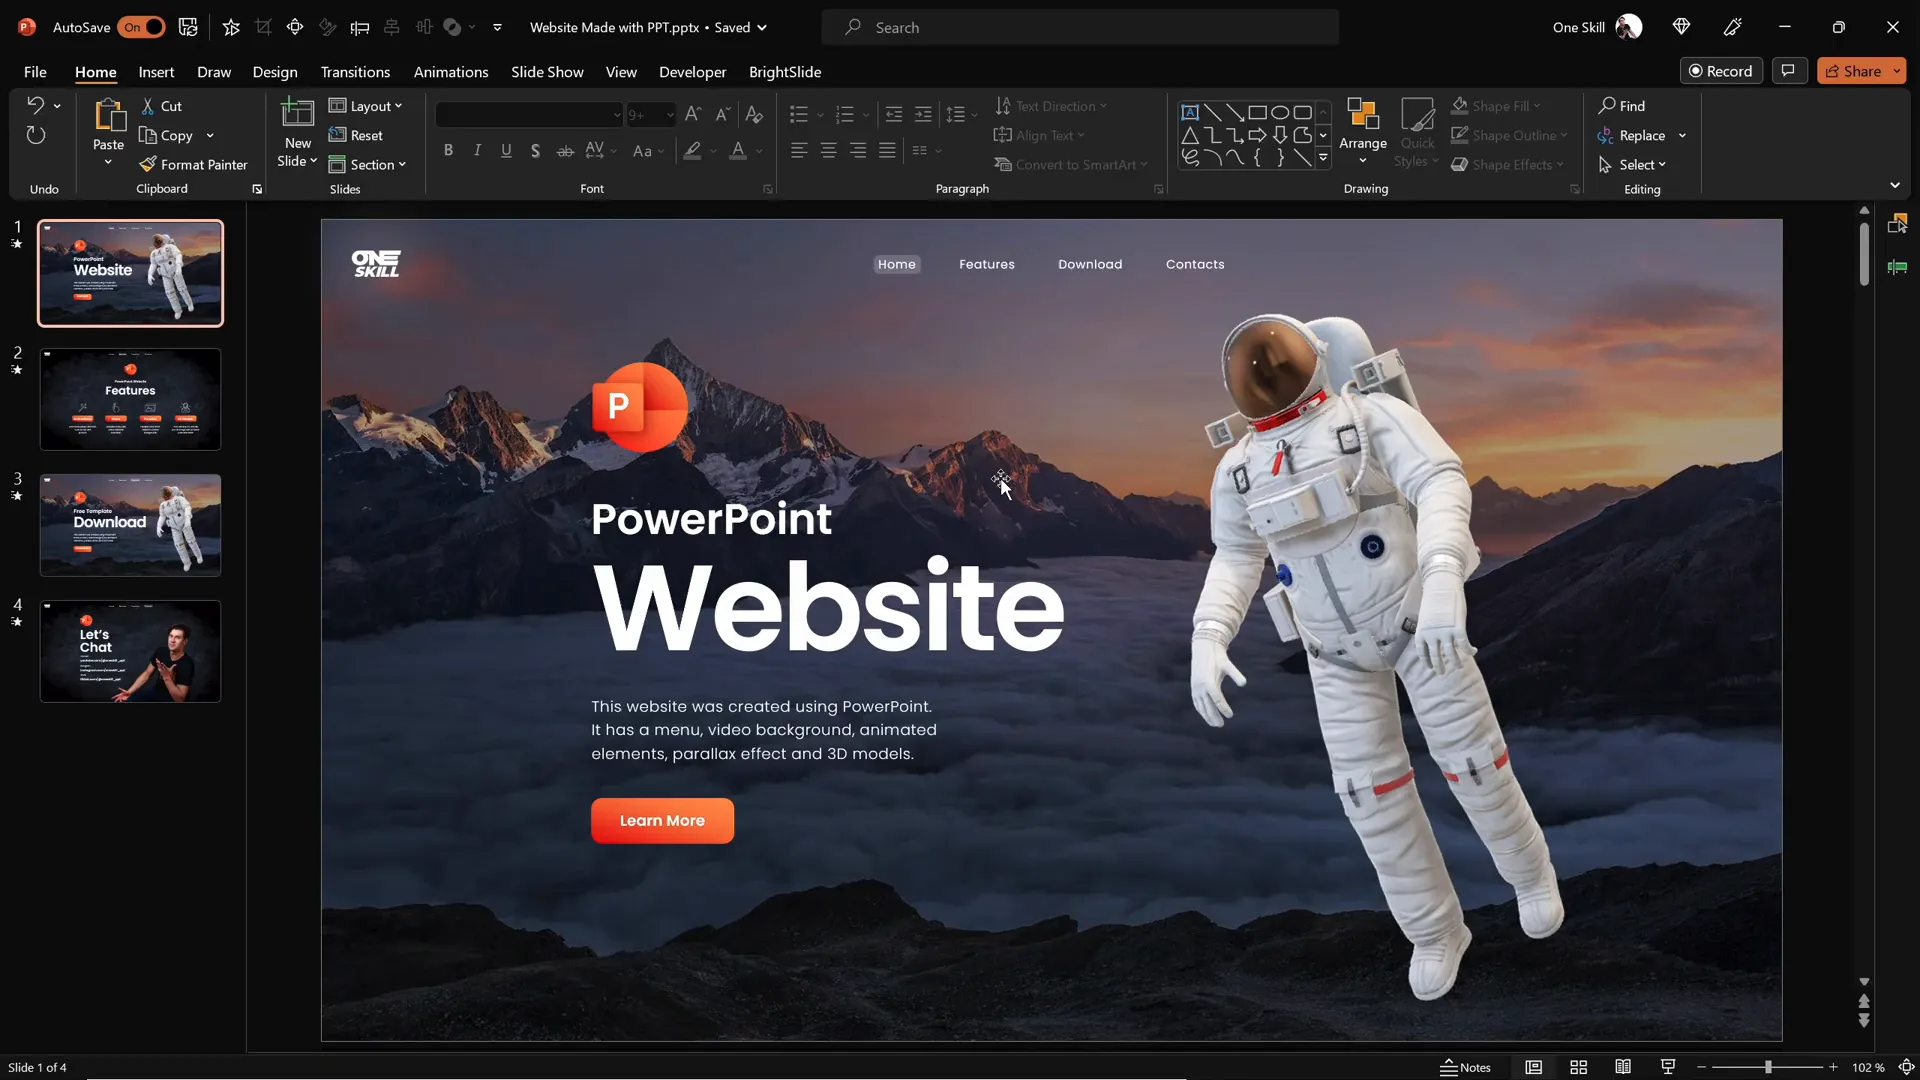Open the Layout dropdown
1920x1080 pixels.
(366, 106)
